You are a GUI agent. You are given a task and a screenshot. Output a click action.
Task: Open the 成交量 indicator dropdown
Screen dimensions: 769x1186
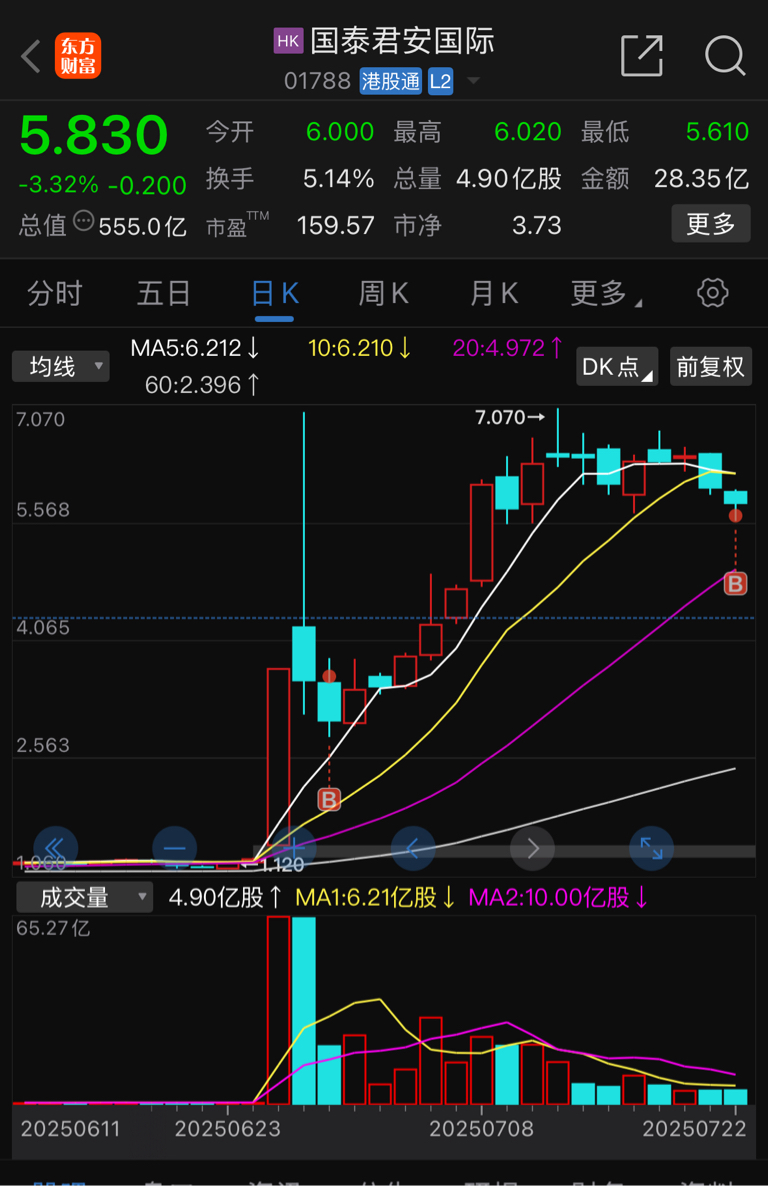pyautogui.click(x=84, y=898)
